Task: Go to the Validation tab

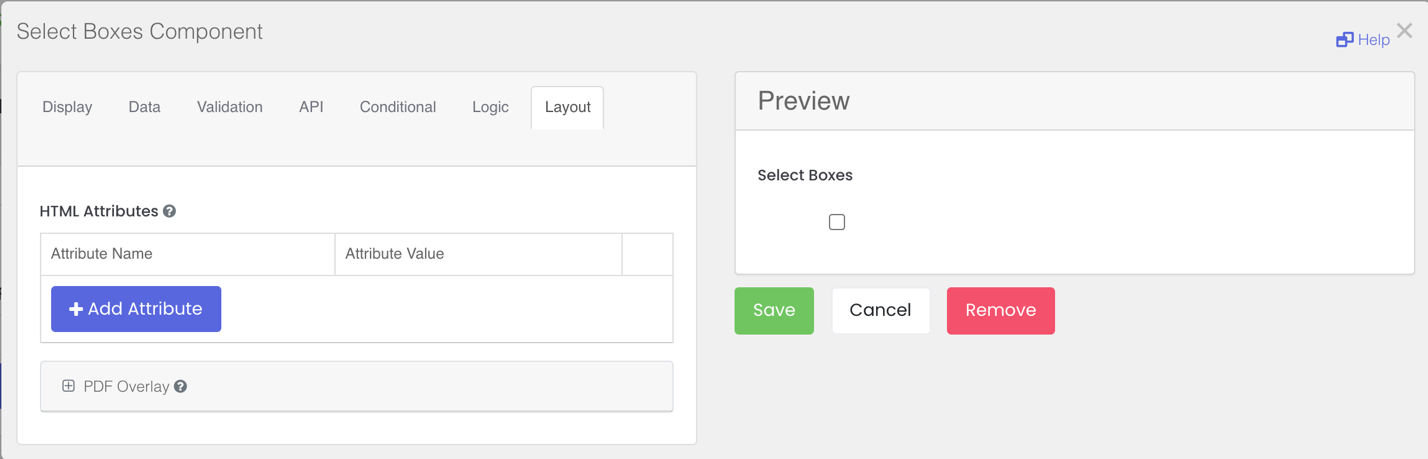Action: point(229,107)
